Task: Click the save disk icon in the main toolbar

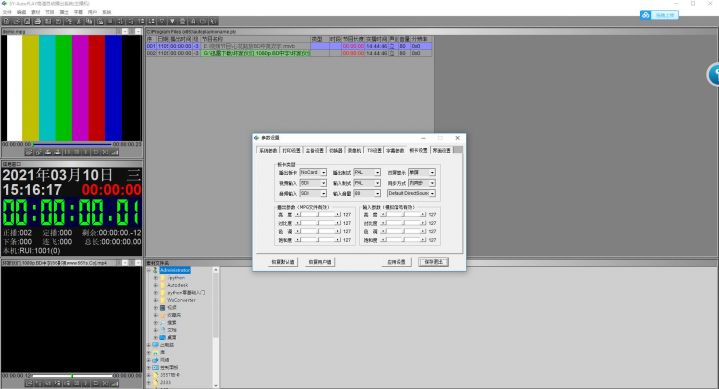Action: pyautogui.click(x=27, y=21)
